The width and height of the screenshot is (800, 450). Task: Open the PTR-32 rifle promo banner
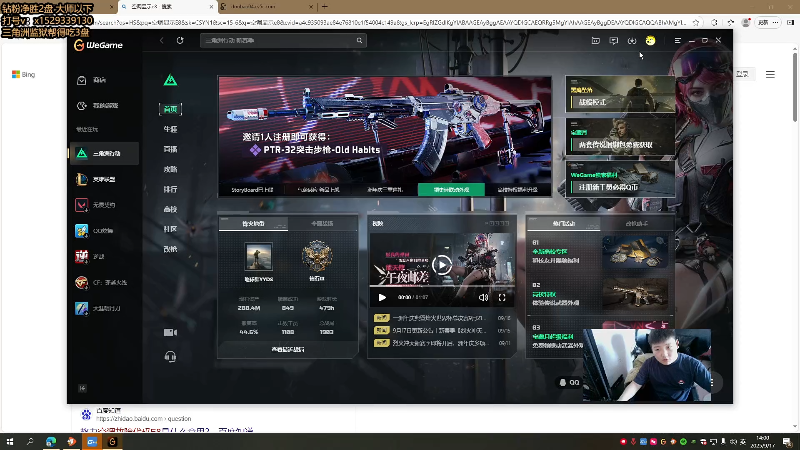(385, 130)
